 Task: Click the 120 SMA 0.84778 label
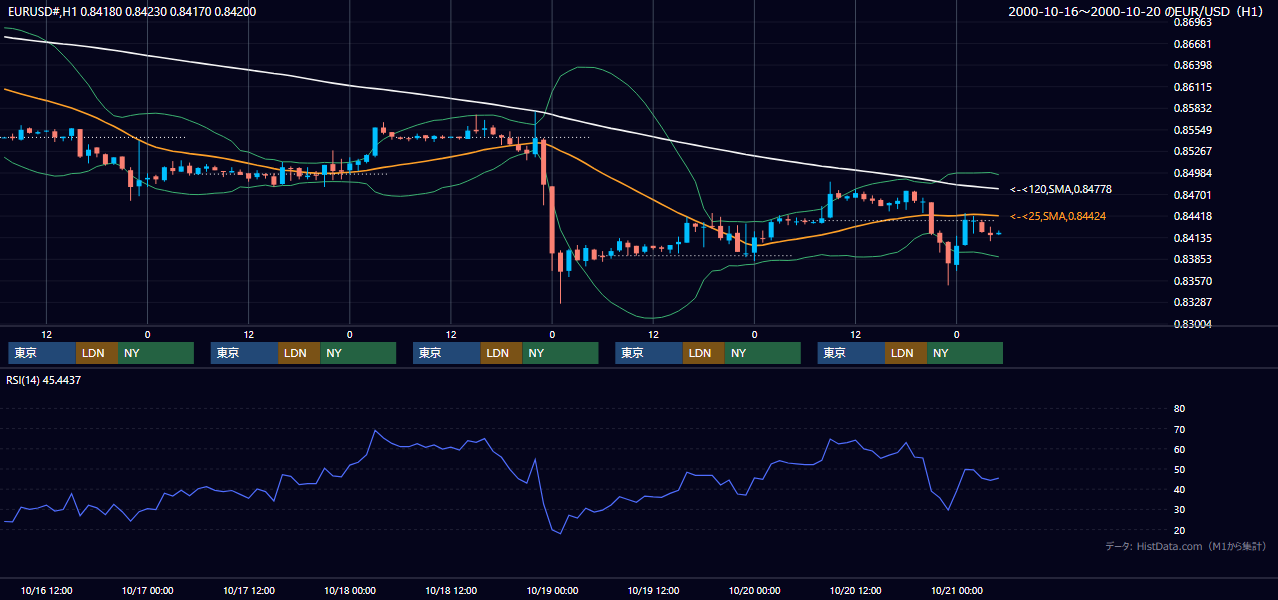coord(1061,189)
